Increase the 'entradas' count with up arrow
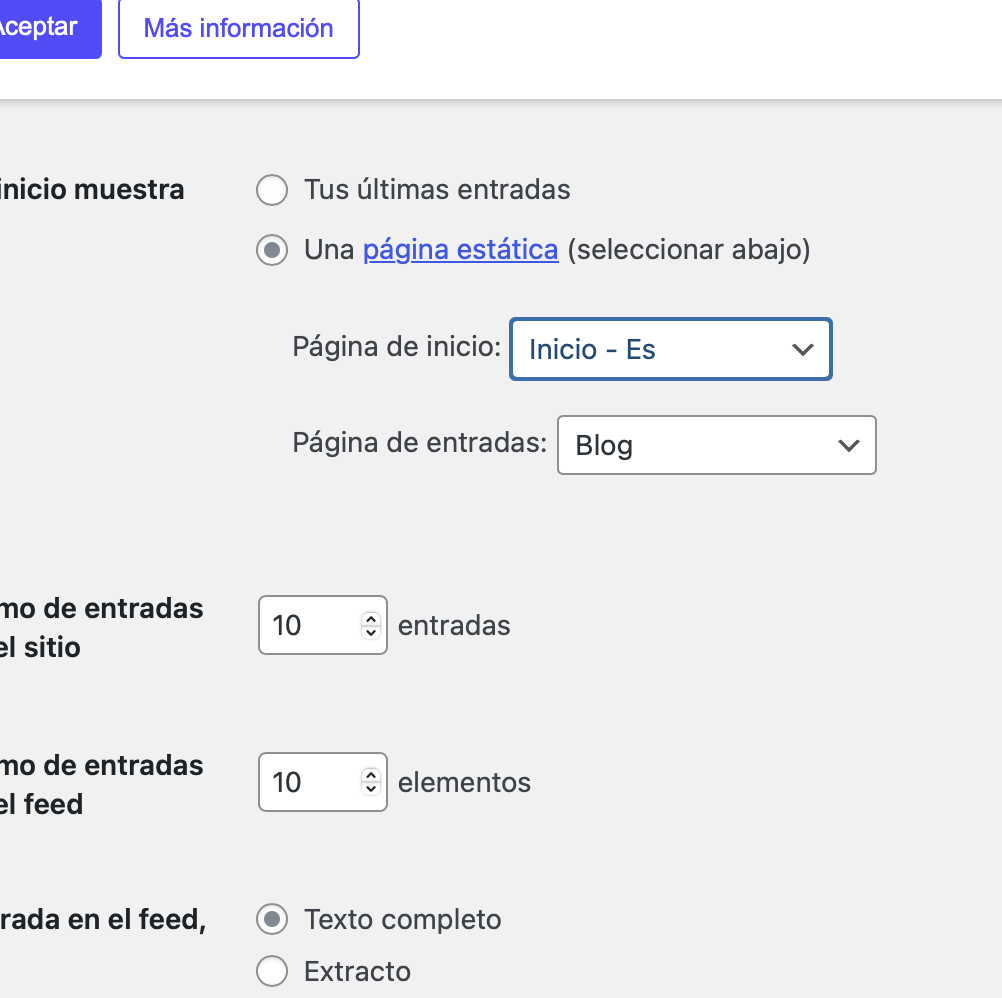This screenshot has width=1002, height=998. pyautogui.click(x=371, y=619)
